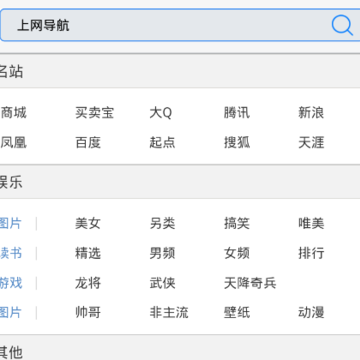The height and width of the screenshot is (360, 360).
Task: Open the 非主流 link
Action: pyautogui.click(x=169, y=313)
